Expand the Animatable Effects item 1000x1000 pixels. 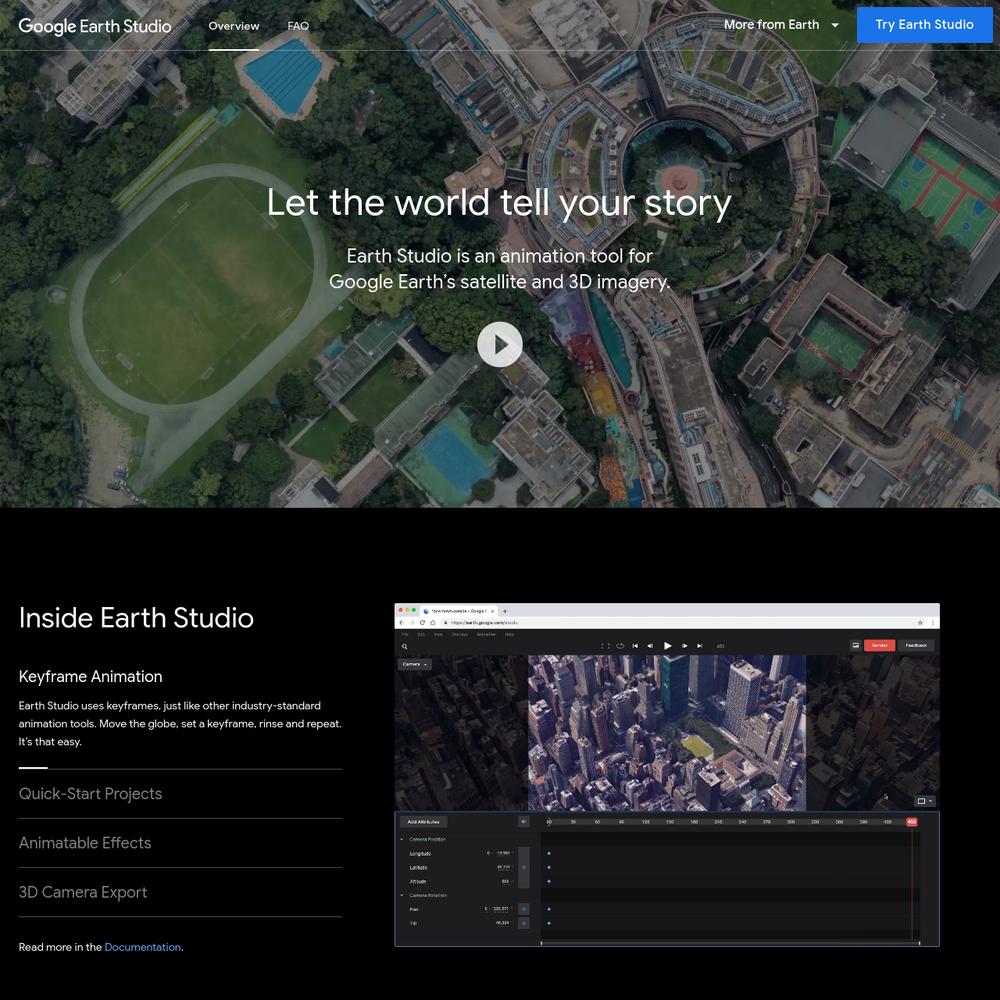coord(85,842)
